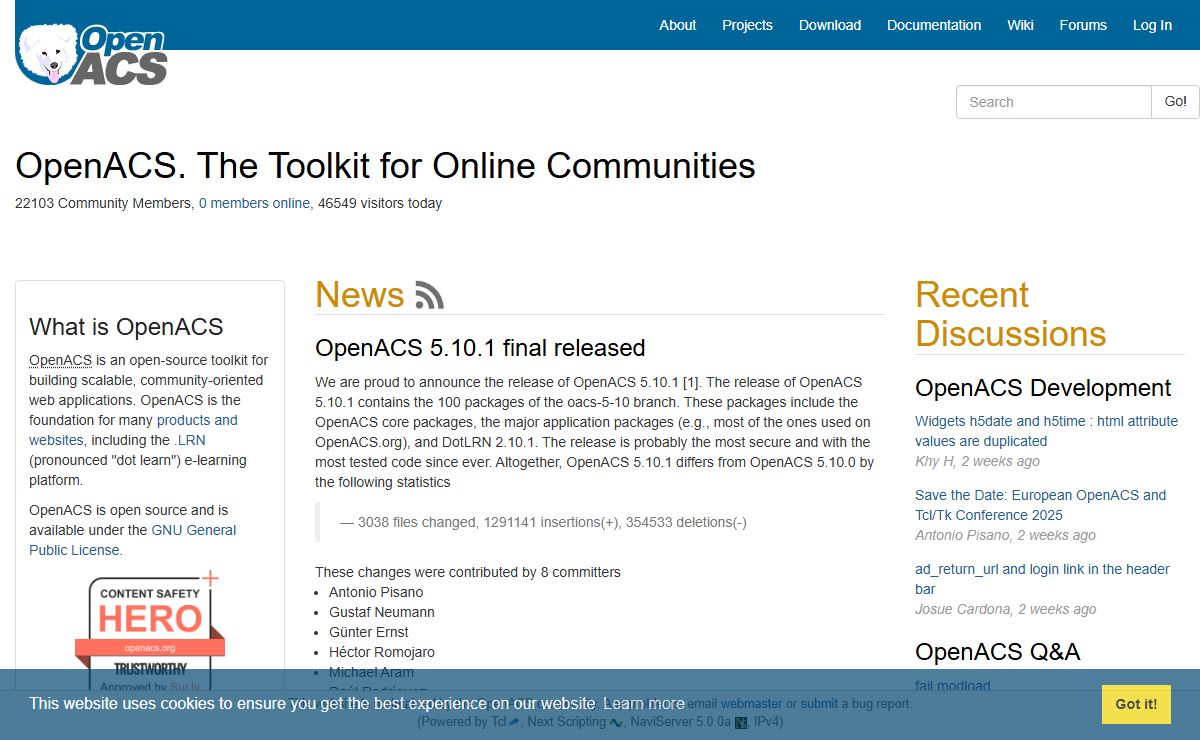Image resolution: width=1200 pixels, height=740 pixels.
Task: Click Gustaf Neumann in committers list
Action: point(382,612)
